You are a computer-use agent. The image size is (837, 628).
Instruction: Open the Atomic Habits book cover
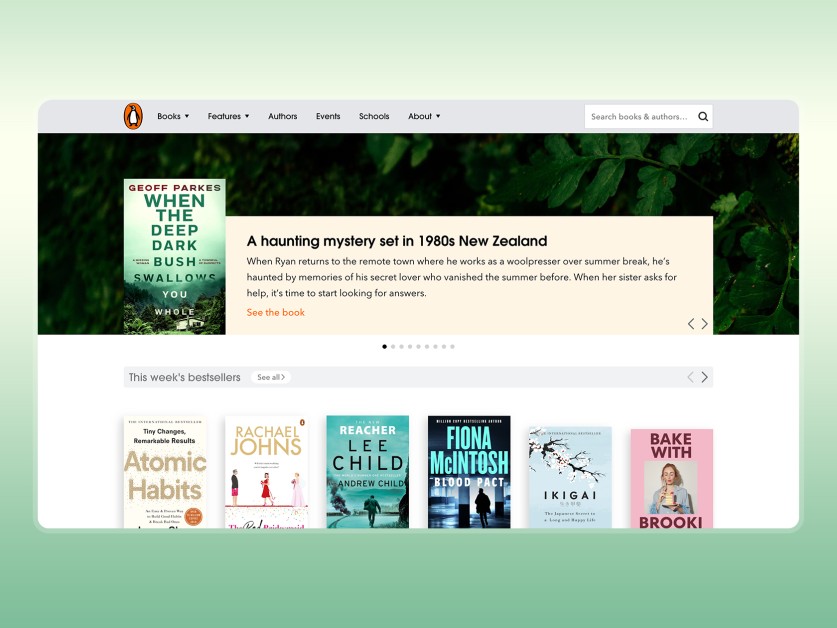(165, 472)
